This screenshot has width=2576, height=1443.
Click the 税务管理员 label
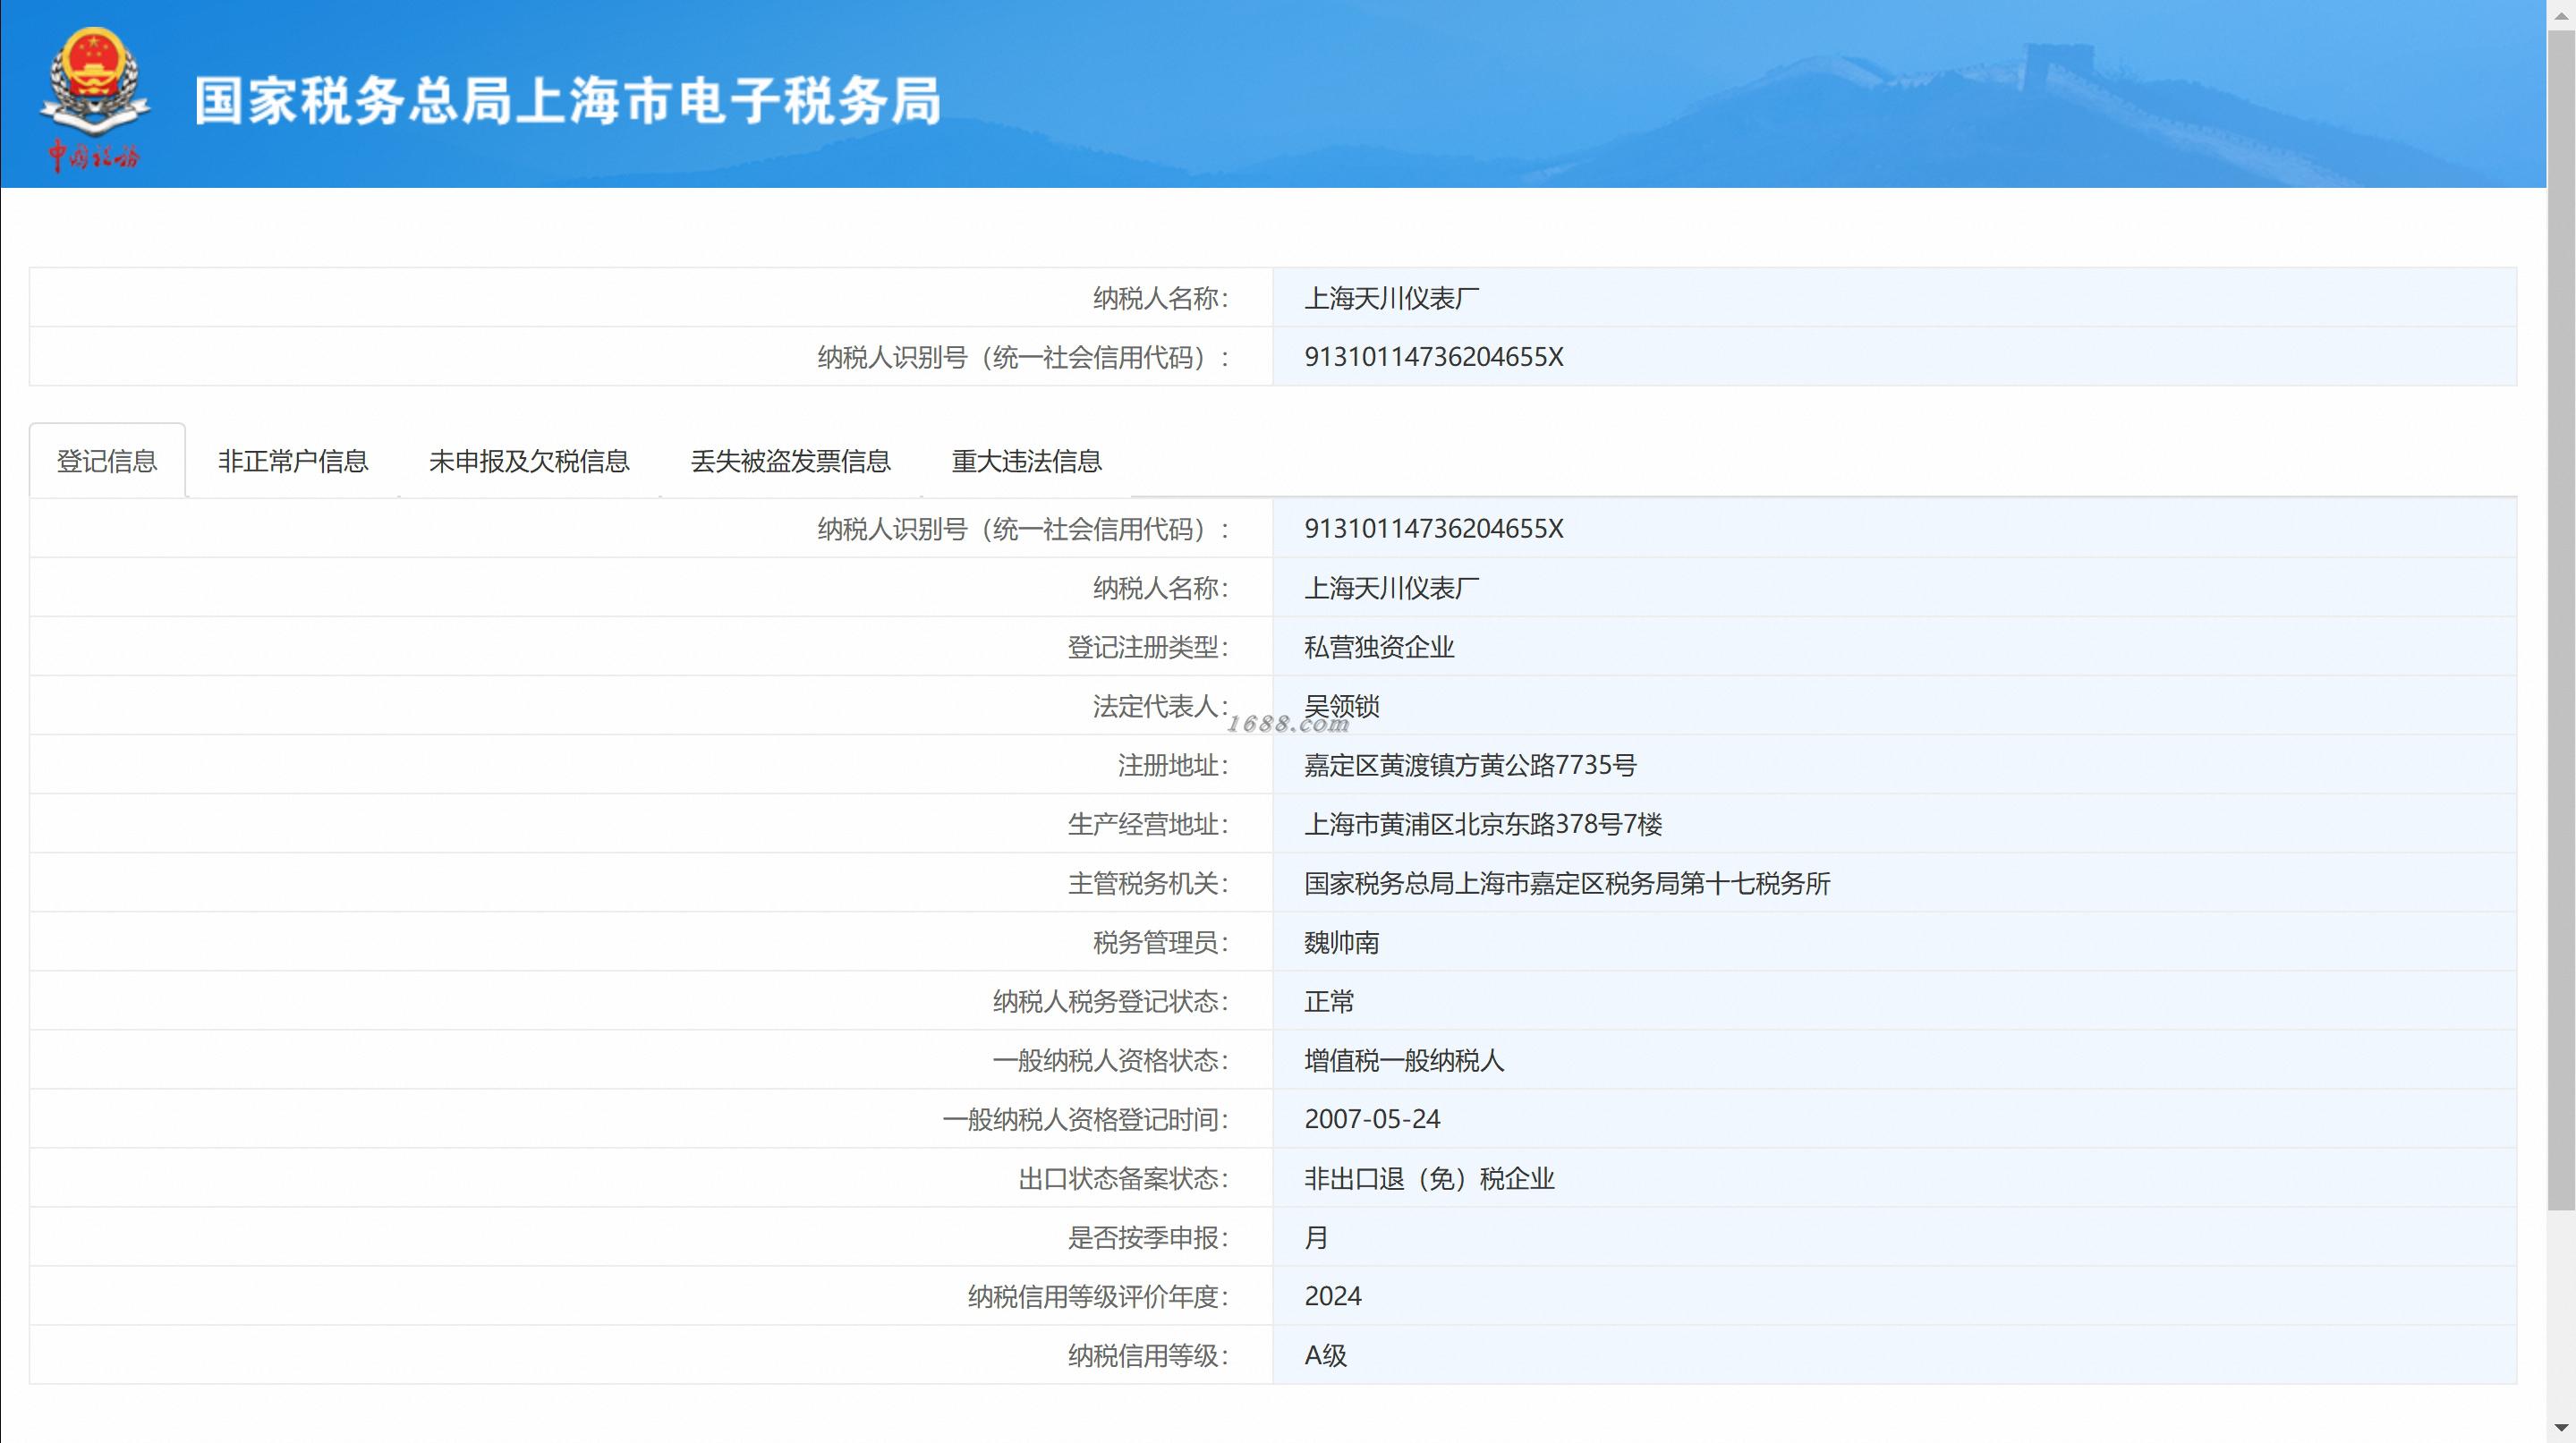1160,942
